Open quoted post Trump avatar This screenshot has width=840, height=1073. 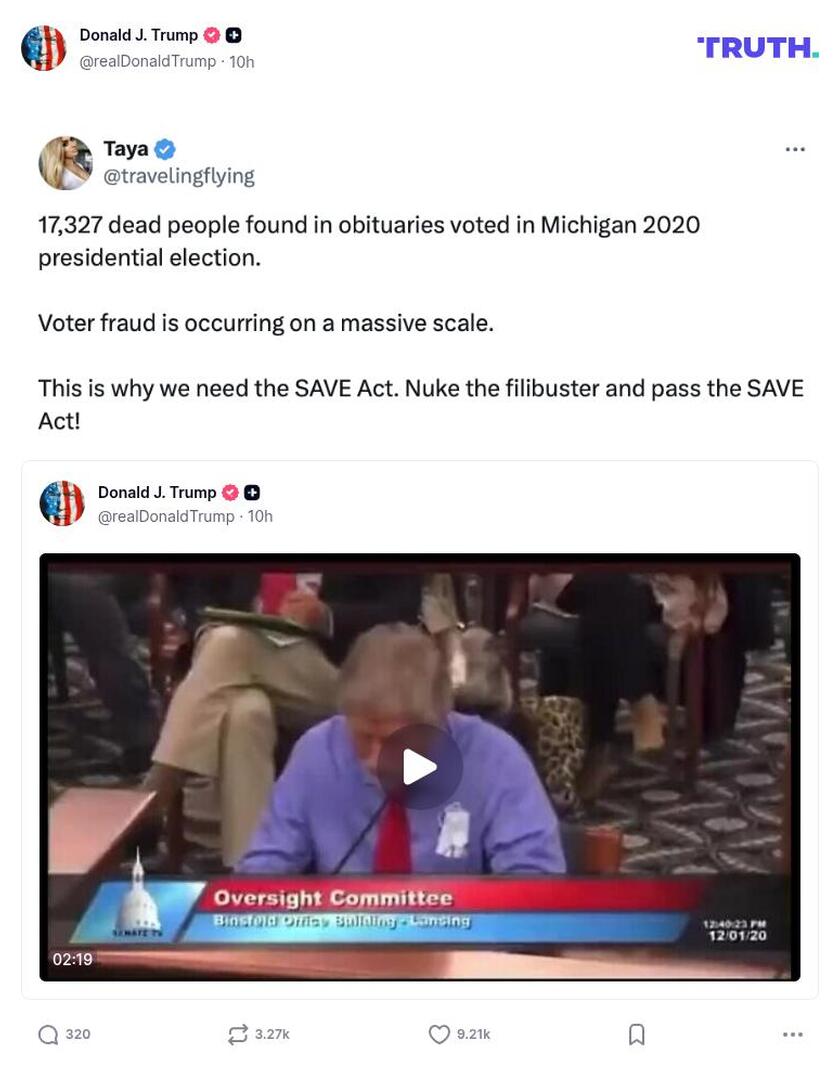coord(62,503)
